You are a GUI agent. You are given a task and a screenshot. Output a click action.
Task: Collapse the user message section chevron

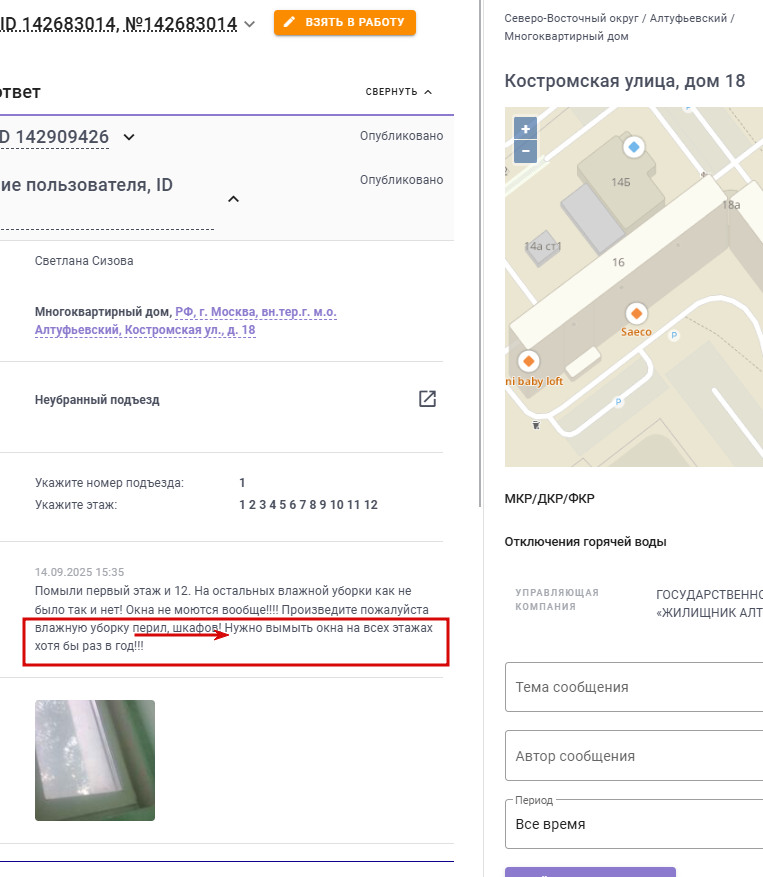233,199
